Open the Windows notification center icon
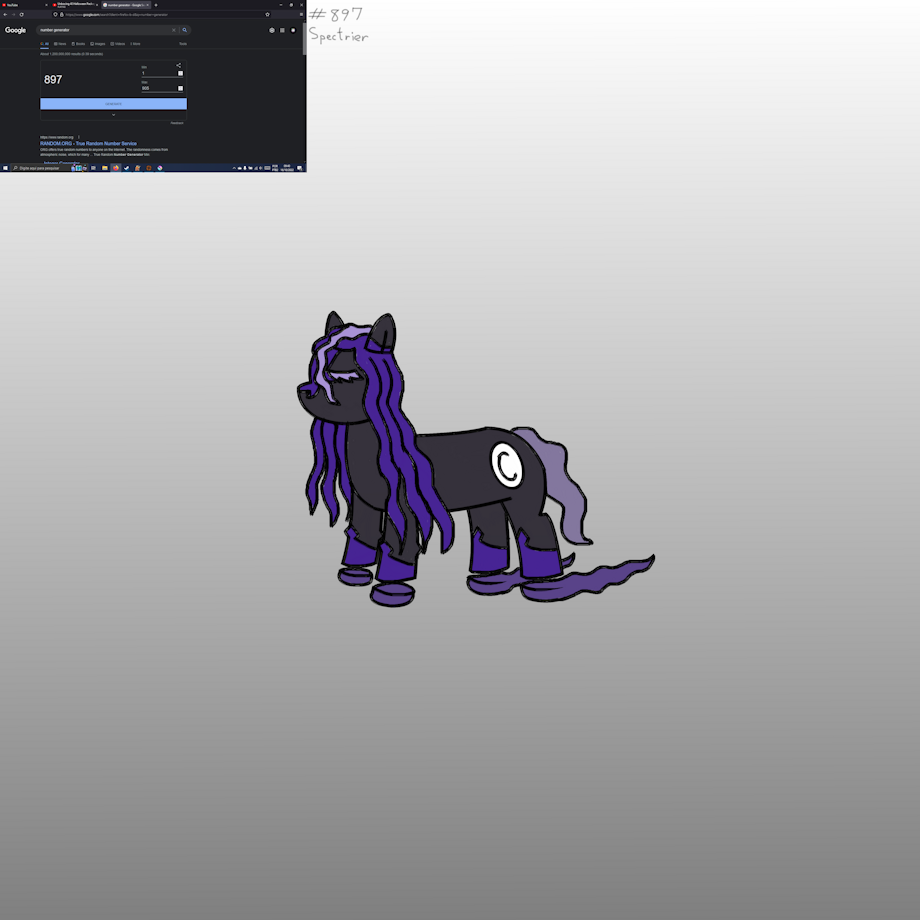 click(300, 168)
